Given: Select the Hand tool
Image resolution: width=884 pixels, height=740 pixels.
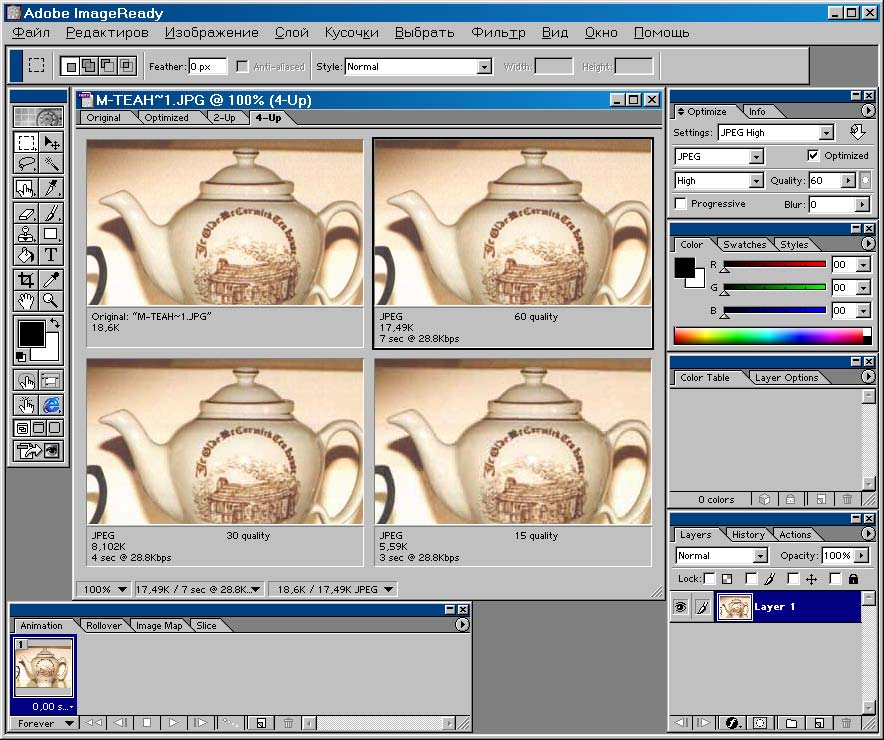Looking at the screenshot, I should tap(26, 301).
